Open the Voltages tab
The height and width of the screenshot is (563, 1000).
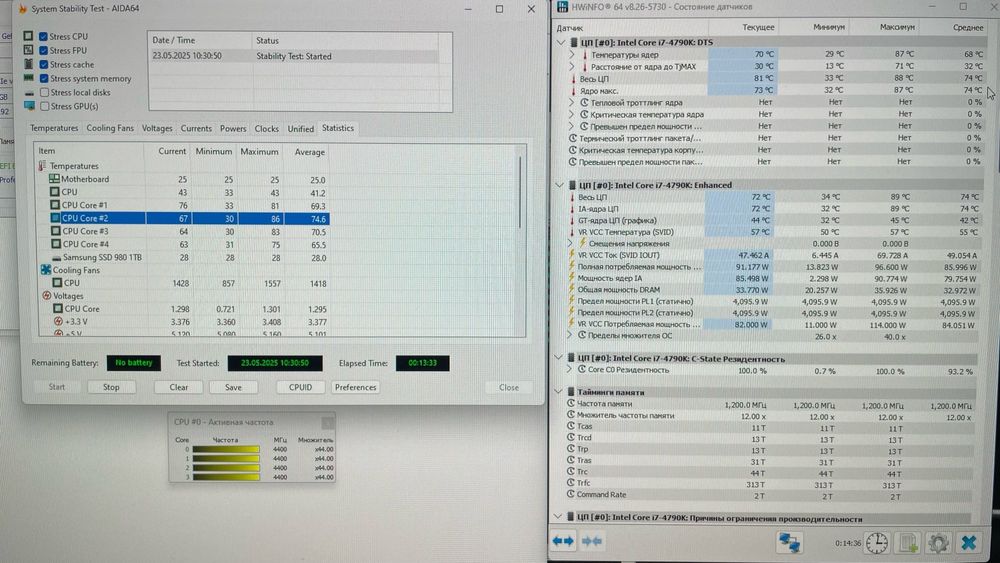pyautogui.click(x=157, y=128)
